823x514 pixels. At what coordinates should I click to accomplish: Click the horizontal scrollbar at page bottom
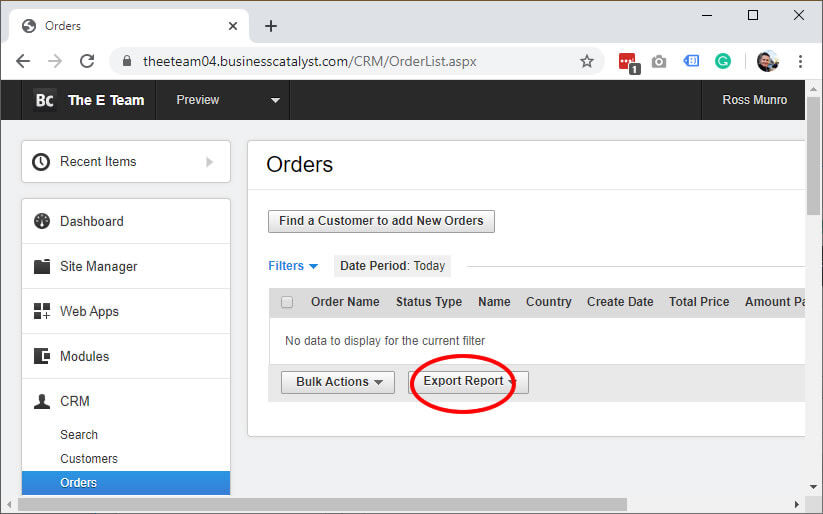(x=320, y=505)
